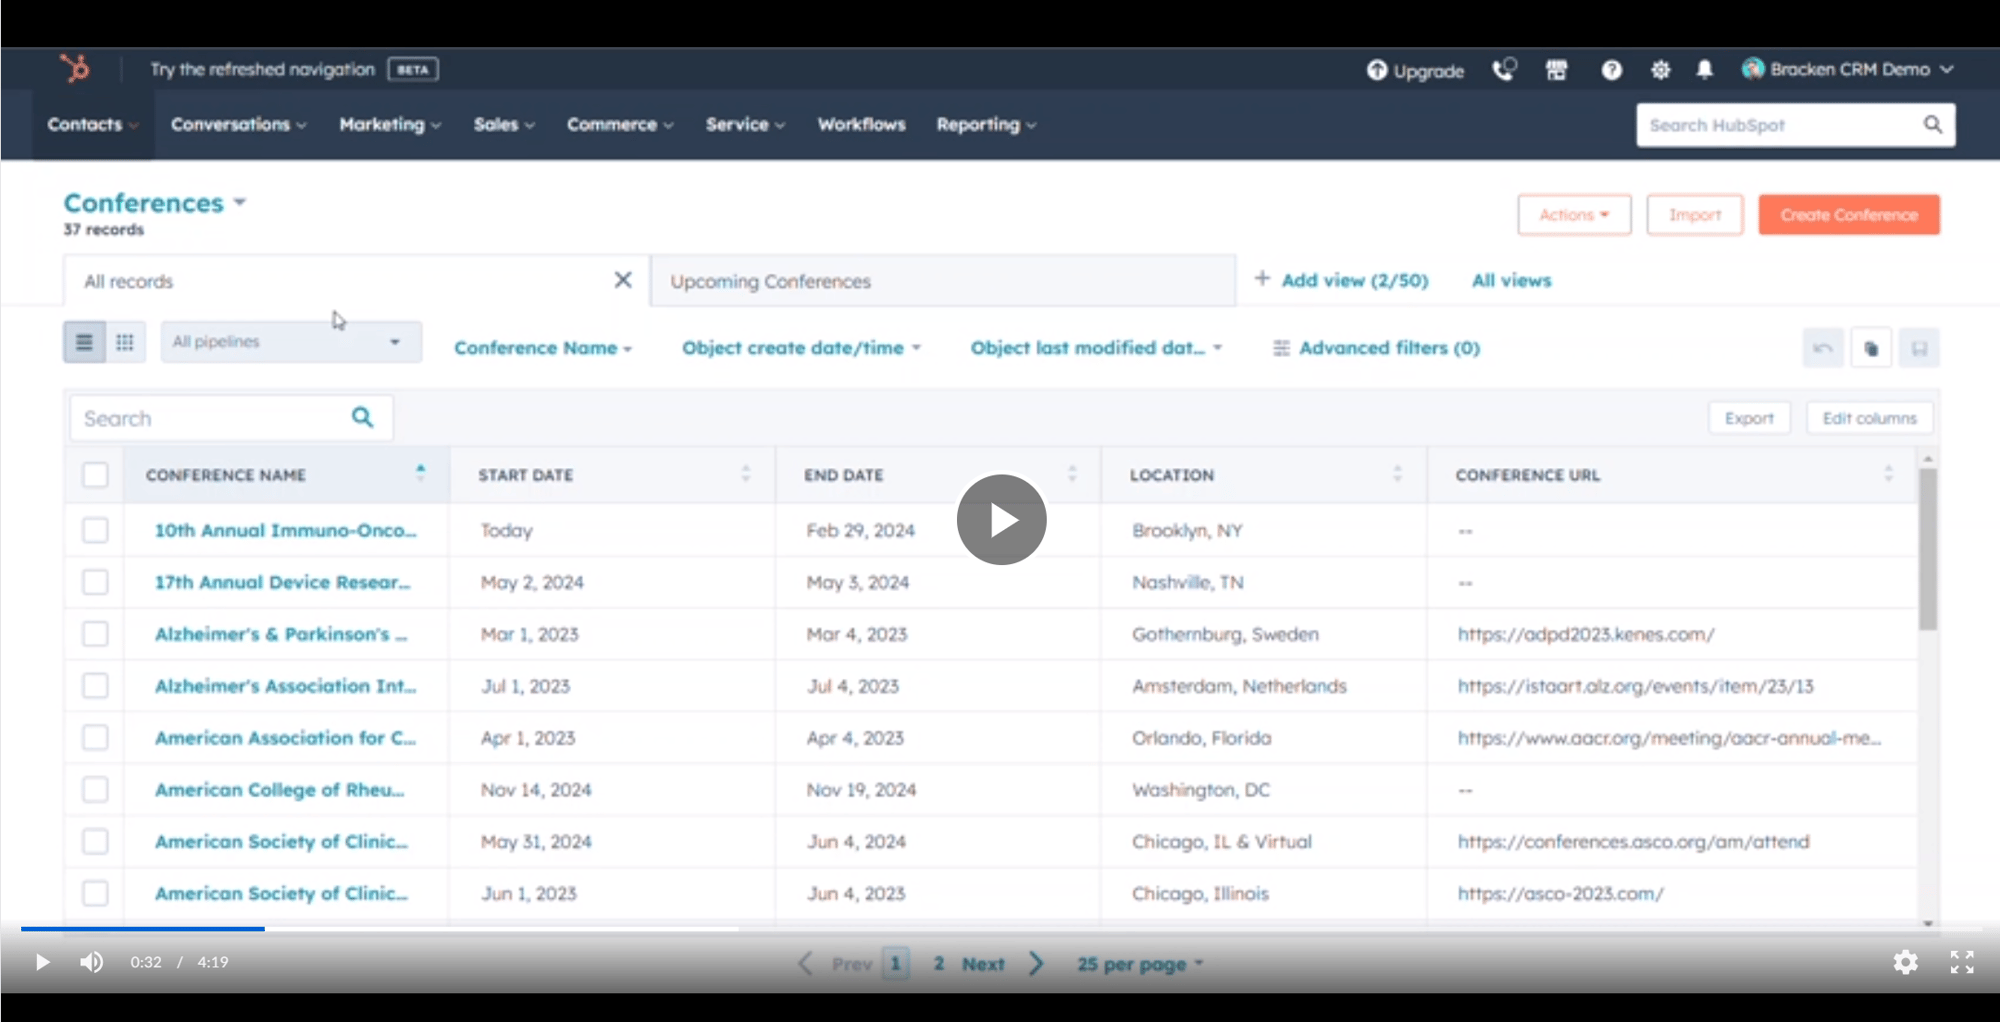Go to next page arrow
This screenshot has height=1022, width=2000.
point(1037,963)
